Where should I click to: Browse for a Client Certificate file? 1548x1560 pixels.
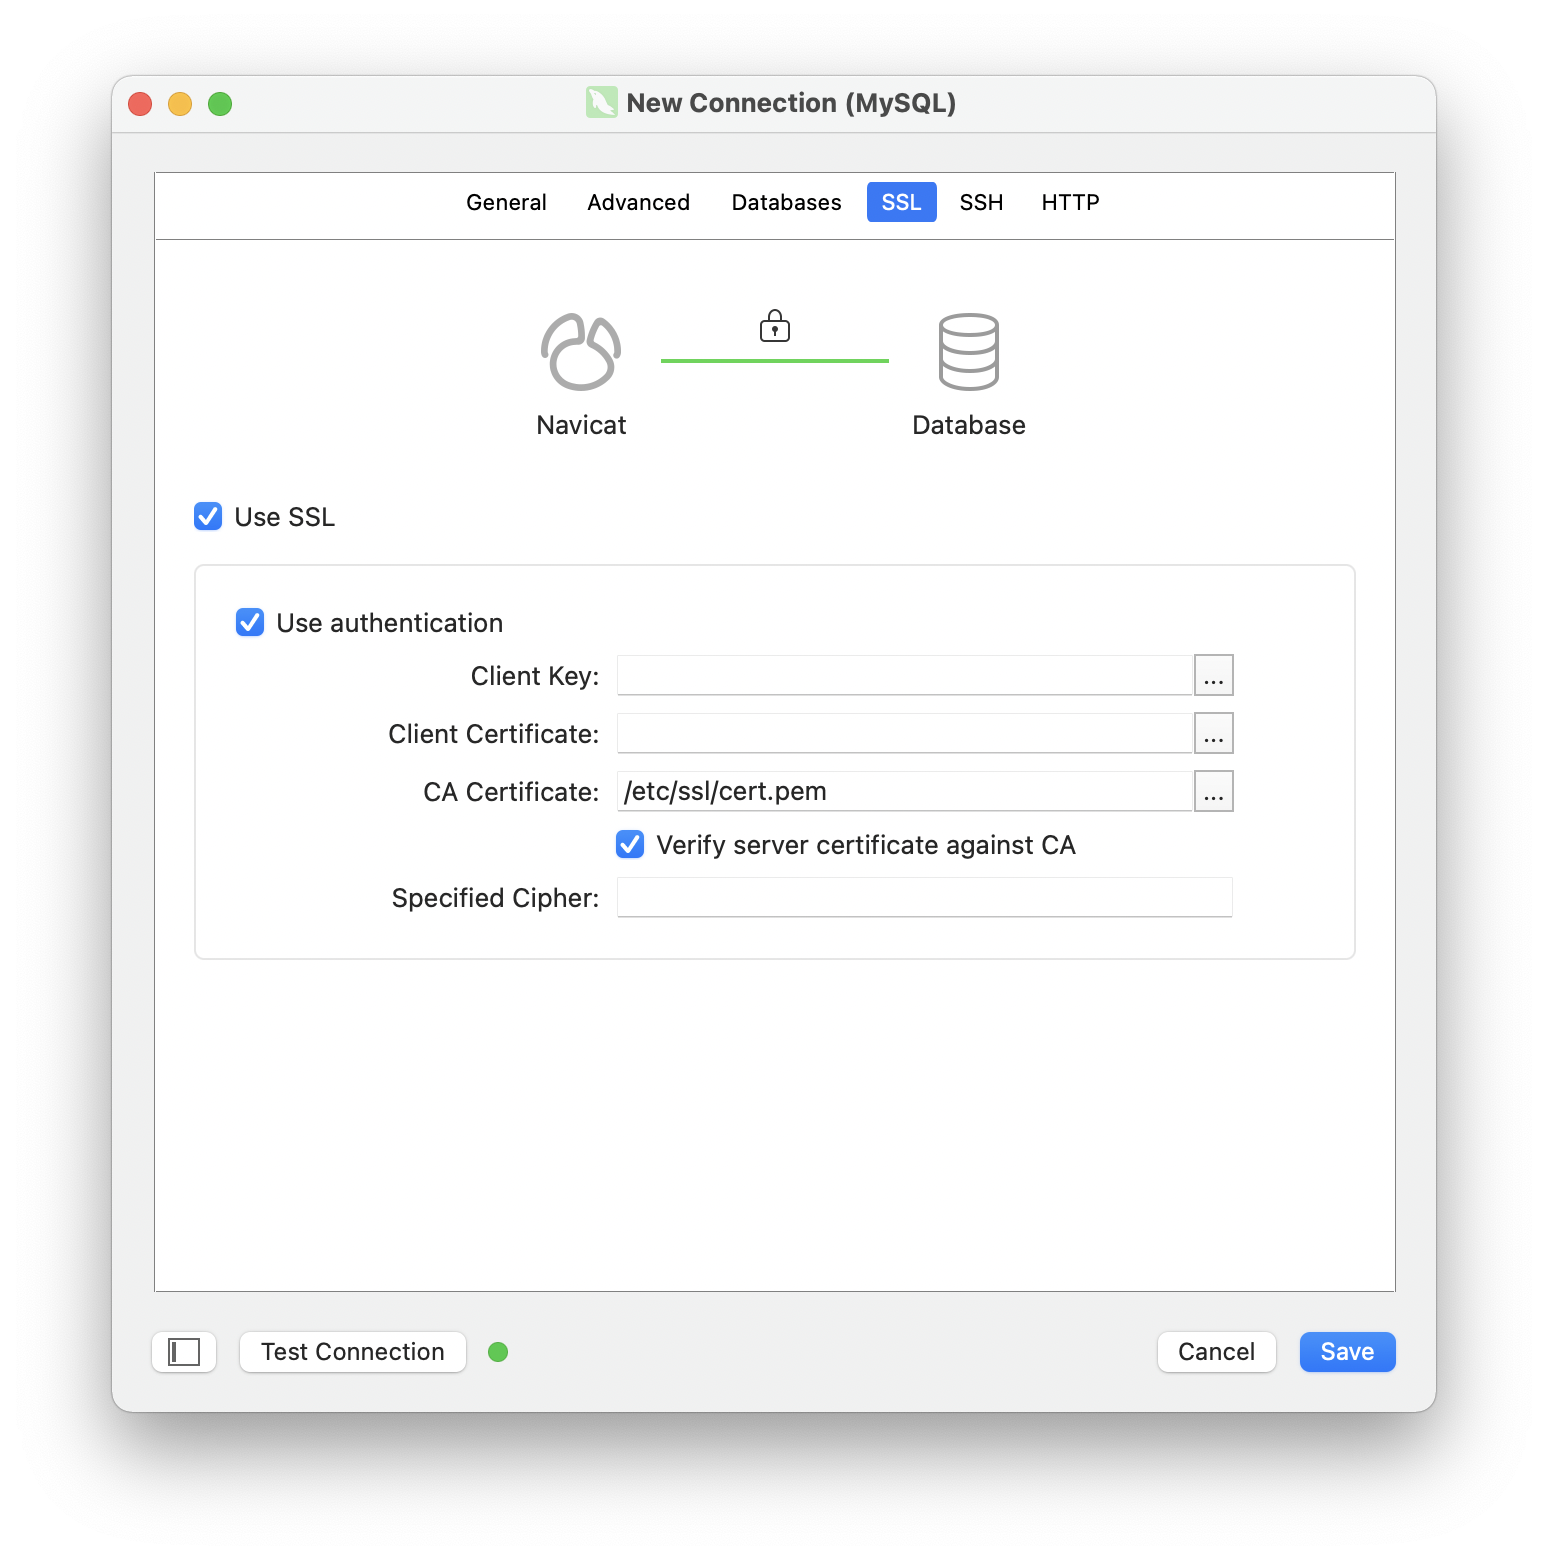[x=1212, y=733]
